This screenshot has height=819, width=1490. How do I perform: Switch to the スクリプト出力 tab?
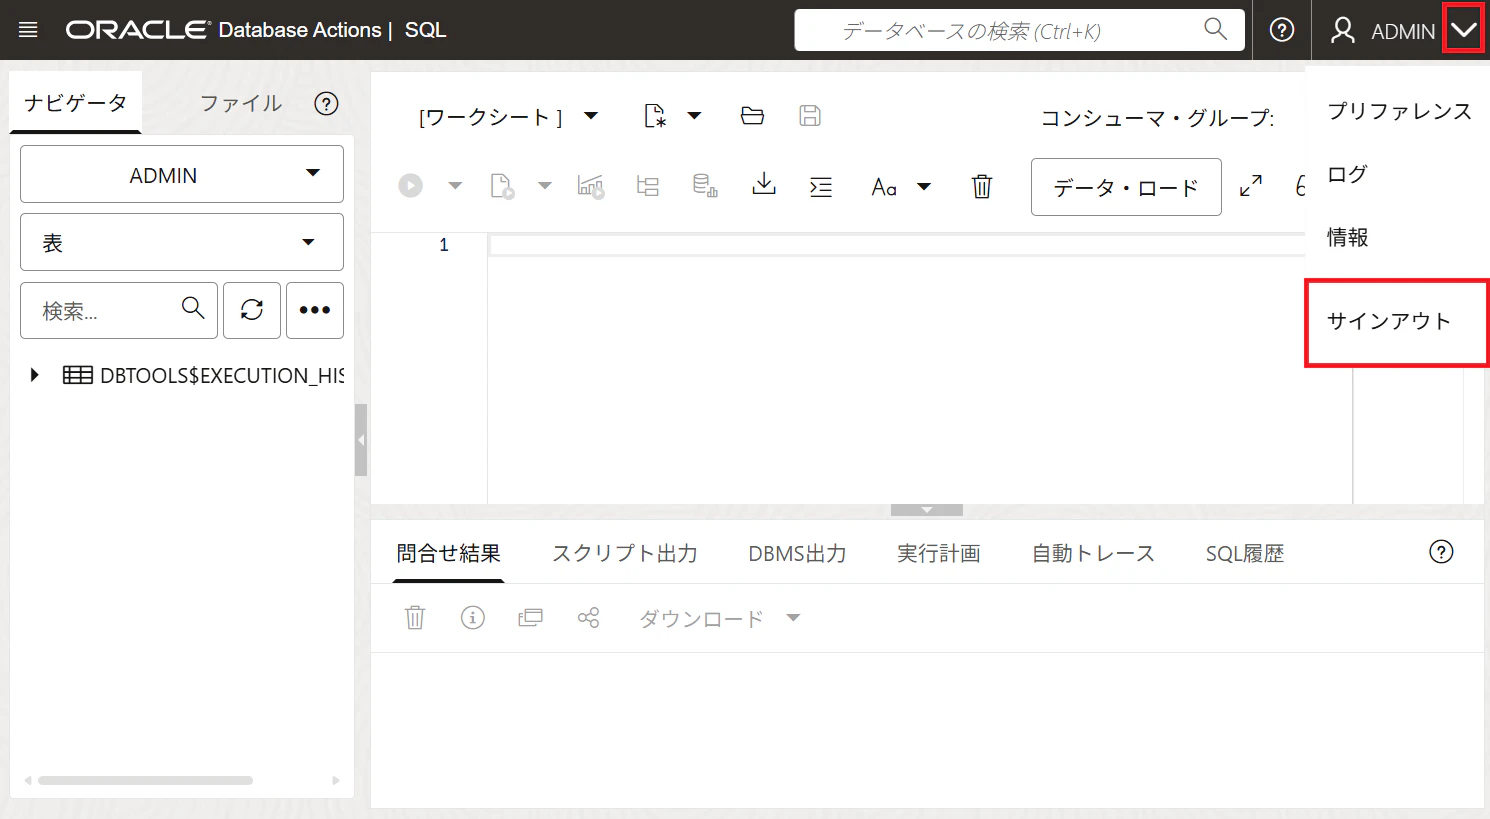(x=625, y=553)
